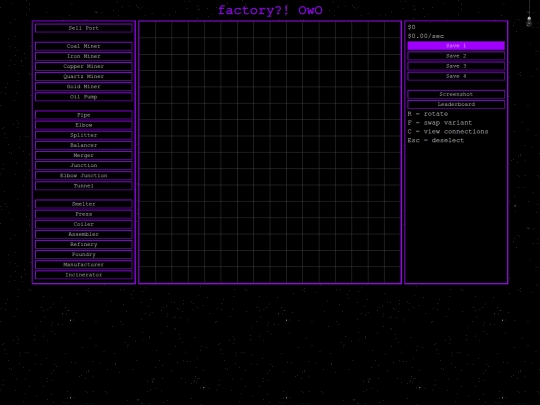Viewport: 540px width, 405px height.
Task: Choose the Junction piece
Action: point(84,165)
